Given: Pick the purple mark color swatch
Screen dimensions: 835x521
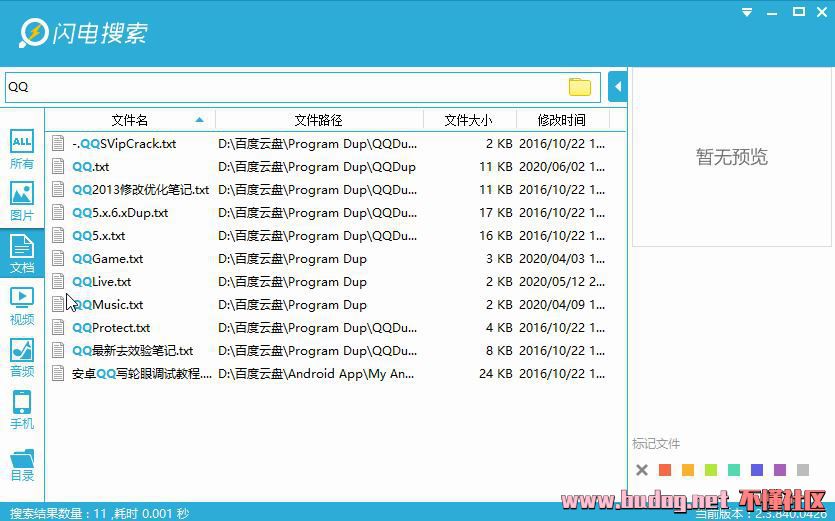Looking at the screenshot, I should 780,470.
